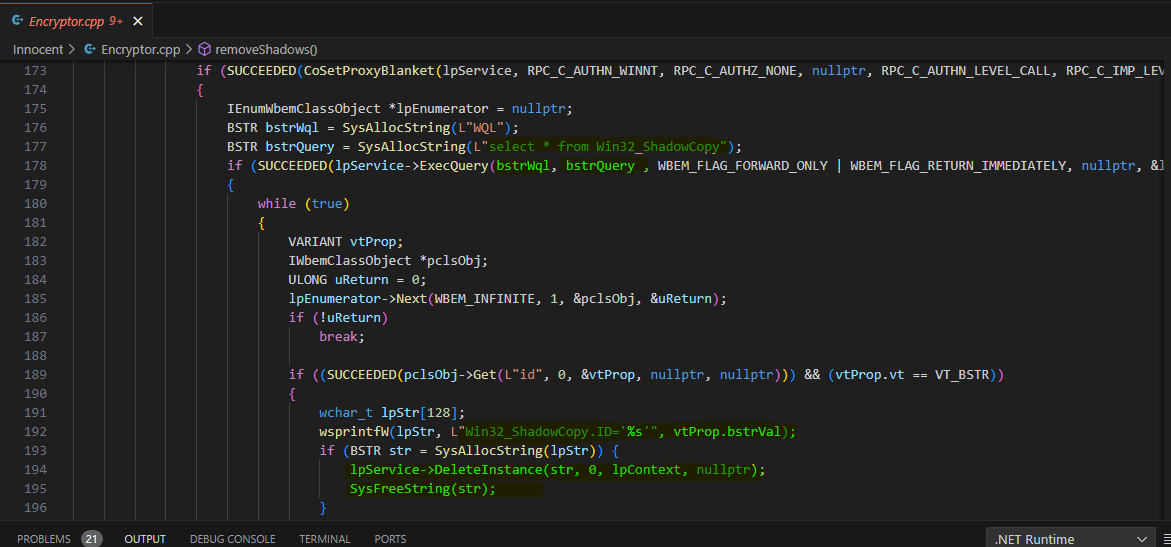Click IWbemClassObject on line 183
The image size is (1171, 547).
[350, 260]
